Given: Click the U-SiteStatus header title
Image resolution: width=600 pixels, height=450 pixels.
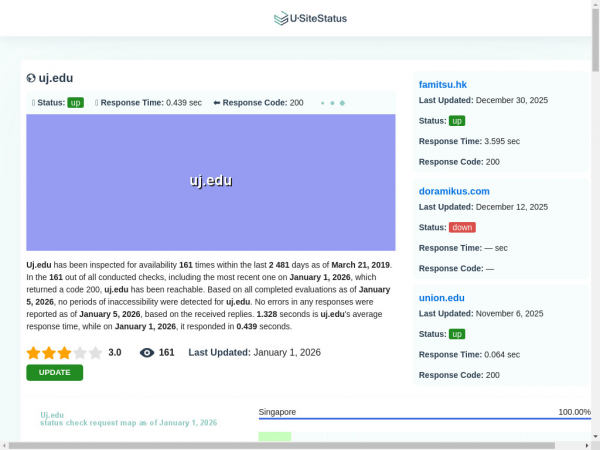Looking at the screenshot, I should pos(317,18).
